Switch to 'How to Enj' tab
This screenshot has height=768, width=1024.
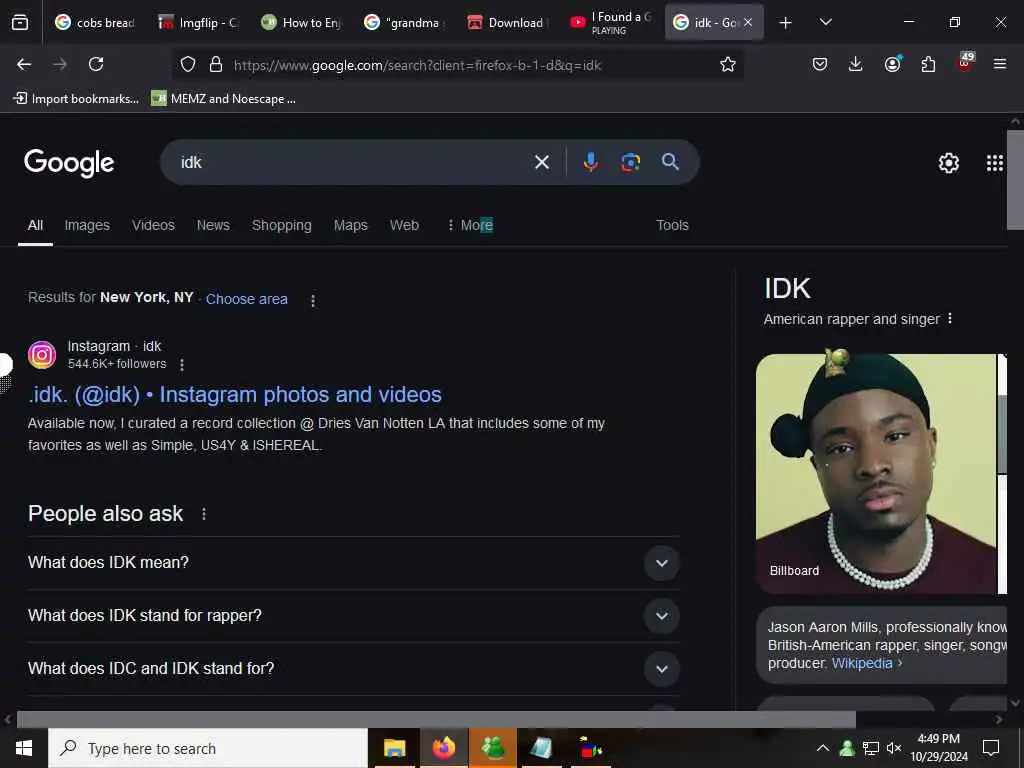tap(302, 22)
